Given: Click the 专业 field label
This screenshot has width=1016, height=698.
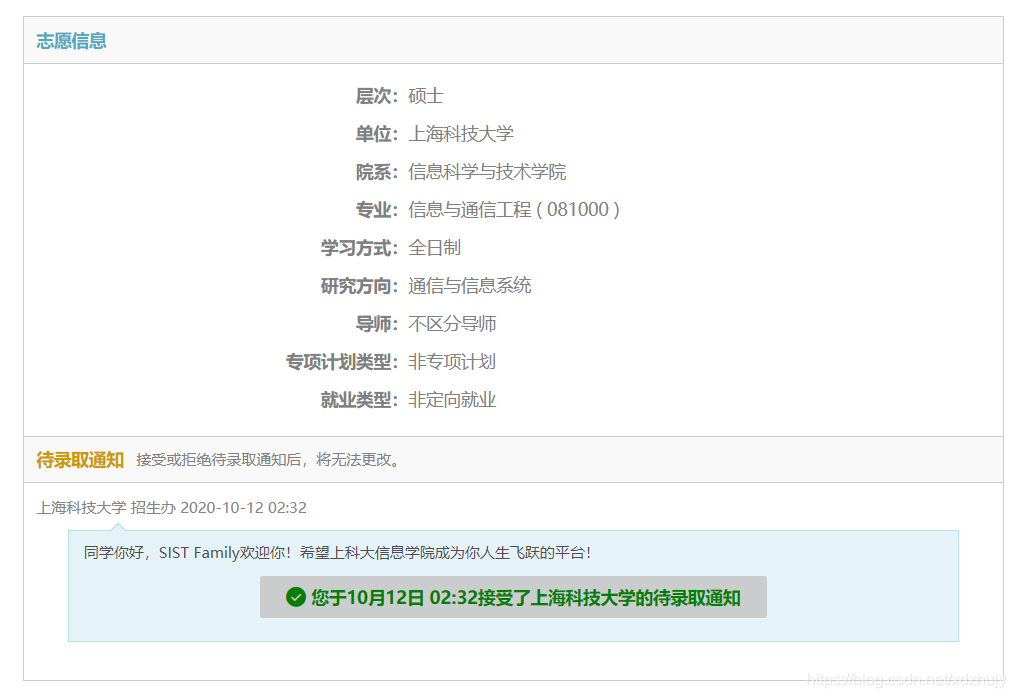Looking at the screenshot, I should click(376, 210).
